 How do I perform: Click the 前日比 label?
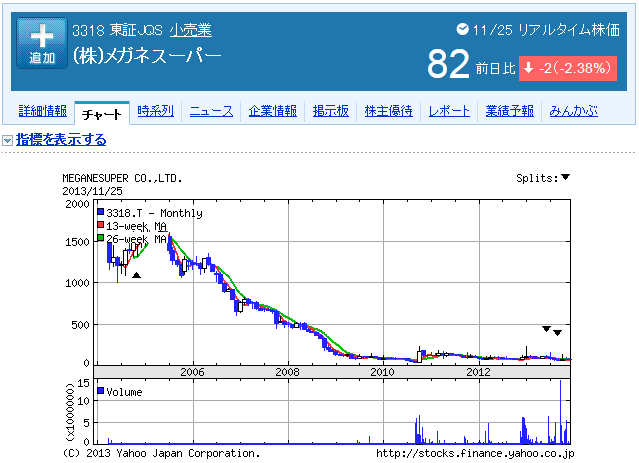496,68
